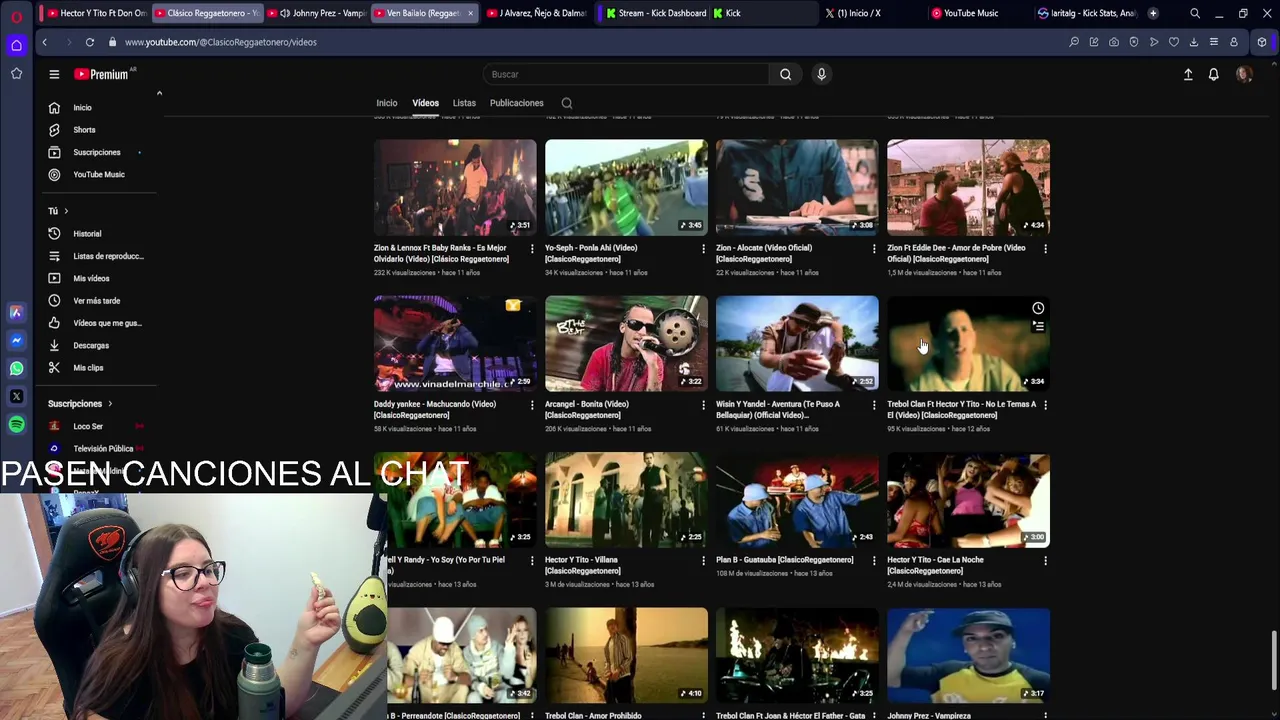Click the Buscar search input field
The image size is (1280, 720).
[x=625, y=74]
